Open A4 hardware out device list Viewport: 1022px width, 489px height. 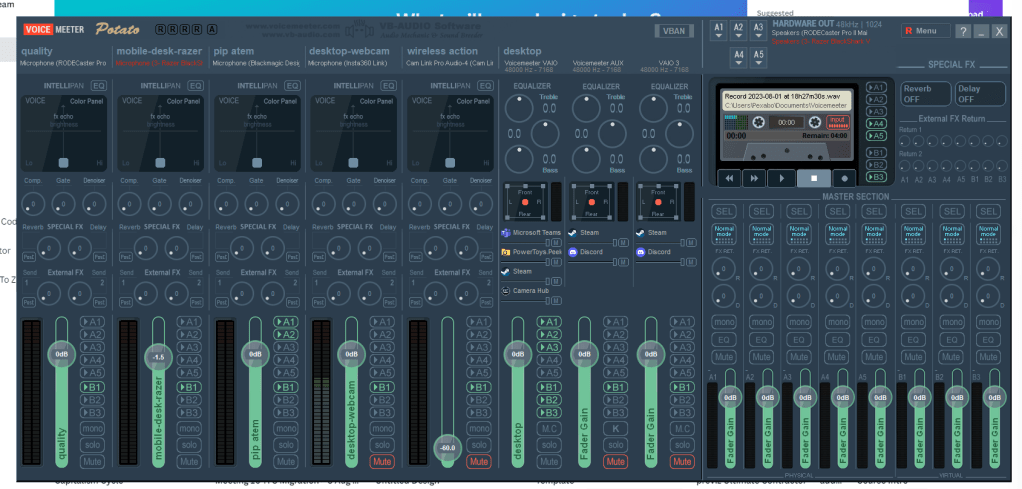point(738,58)
